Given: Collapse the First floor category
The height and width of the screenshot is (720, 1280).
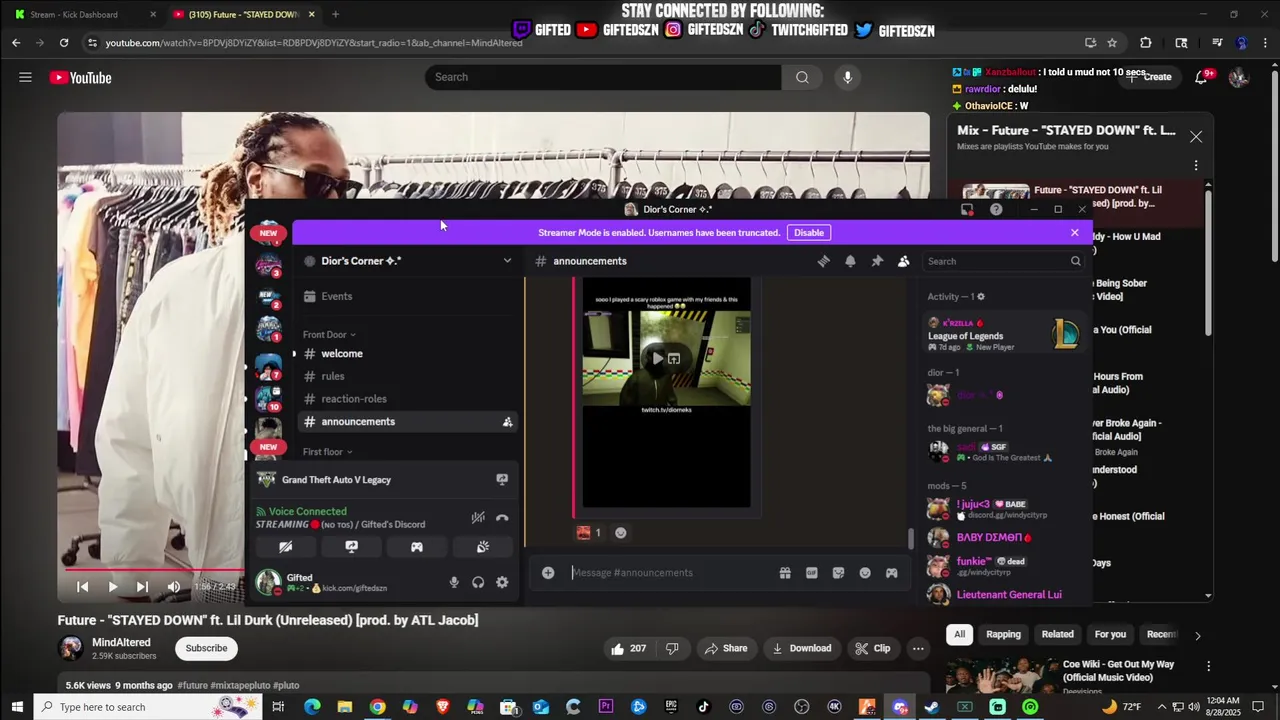Looking at the screenshot, I should pyautogui.click(x=327, y=452).
